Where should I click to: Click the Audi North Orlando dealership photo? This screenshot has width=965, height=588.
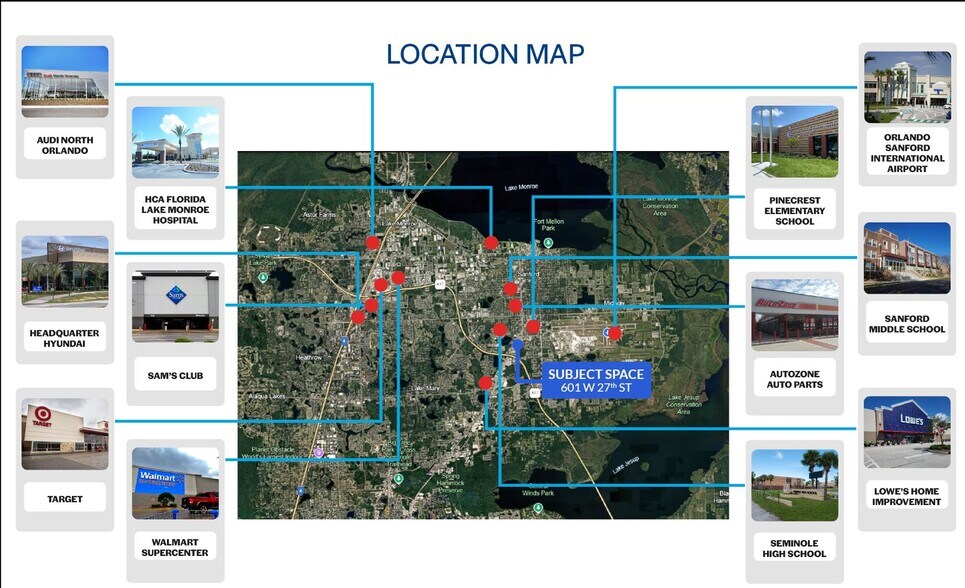tap(65, 81)
